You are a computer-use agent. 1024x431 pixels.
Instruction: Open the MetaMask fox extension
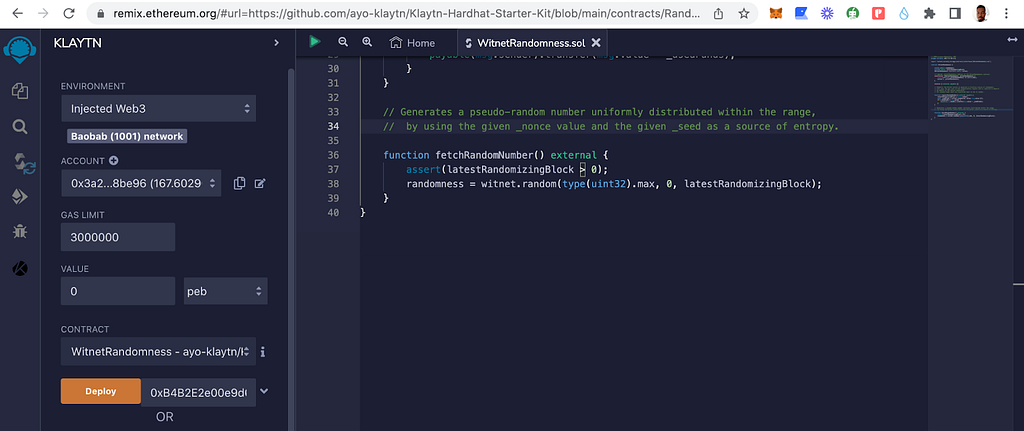click(x=775, y=13)
